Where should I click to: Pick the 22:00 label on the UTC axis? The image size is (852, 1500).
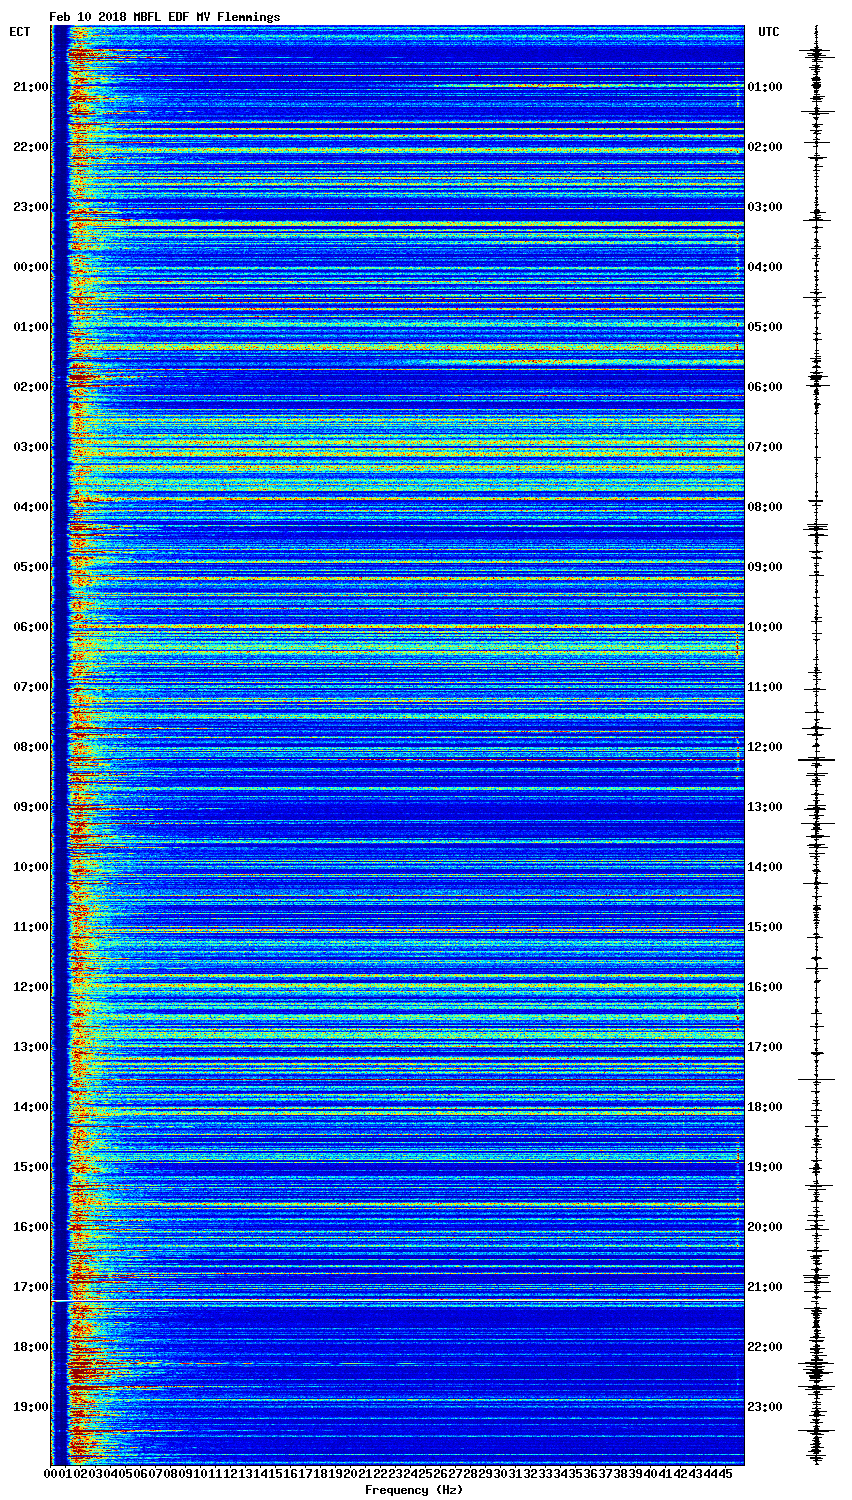pyautogui.click(x=764, y=1347)
